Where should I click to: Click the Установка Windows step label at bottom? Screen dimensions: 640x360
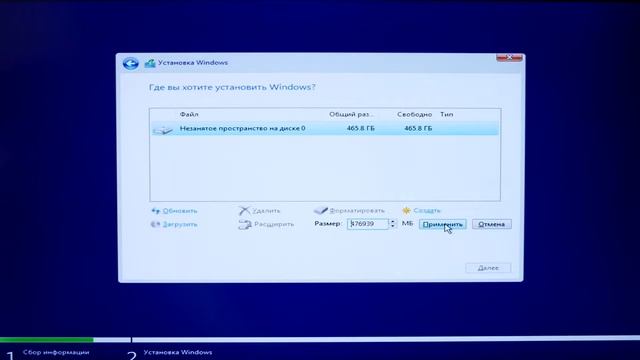tap(178, 352)
